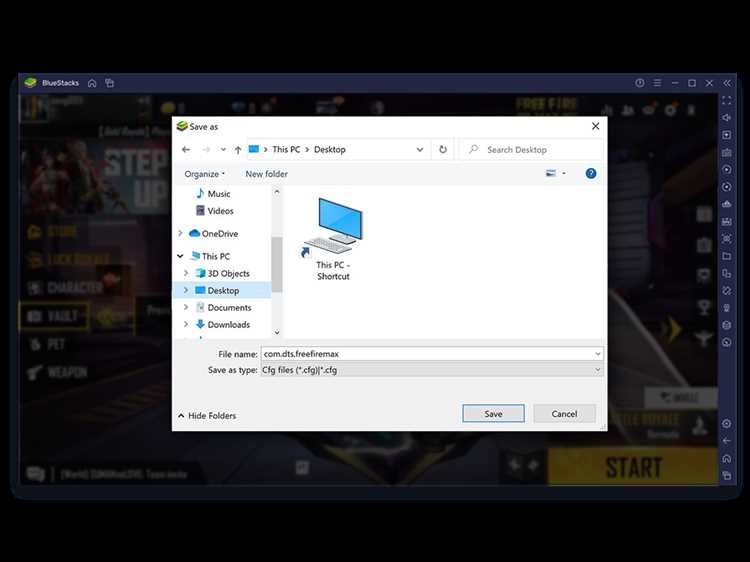Click the Android home icon in the sidebar

[727, 458]
